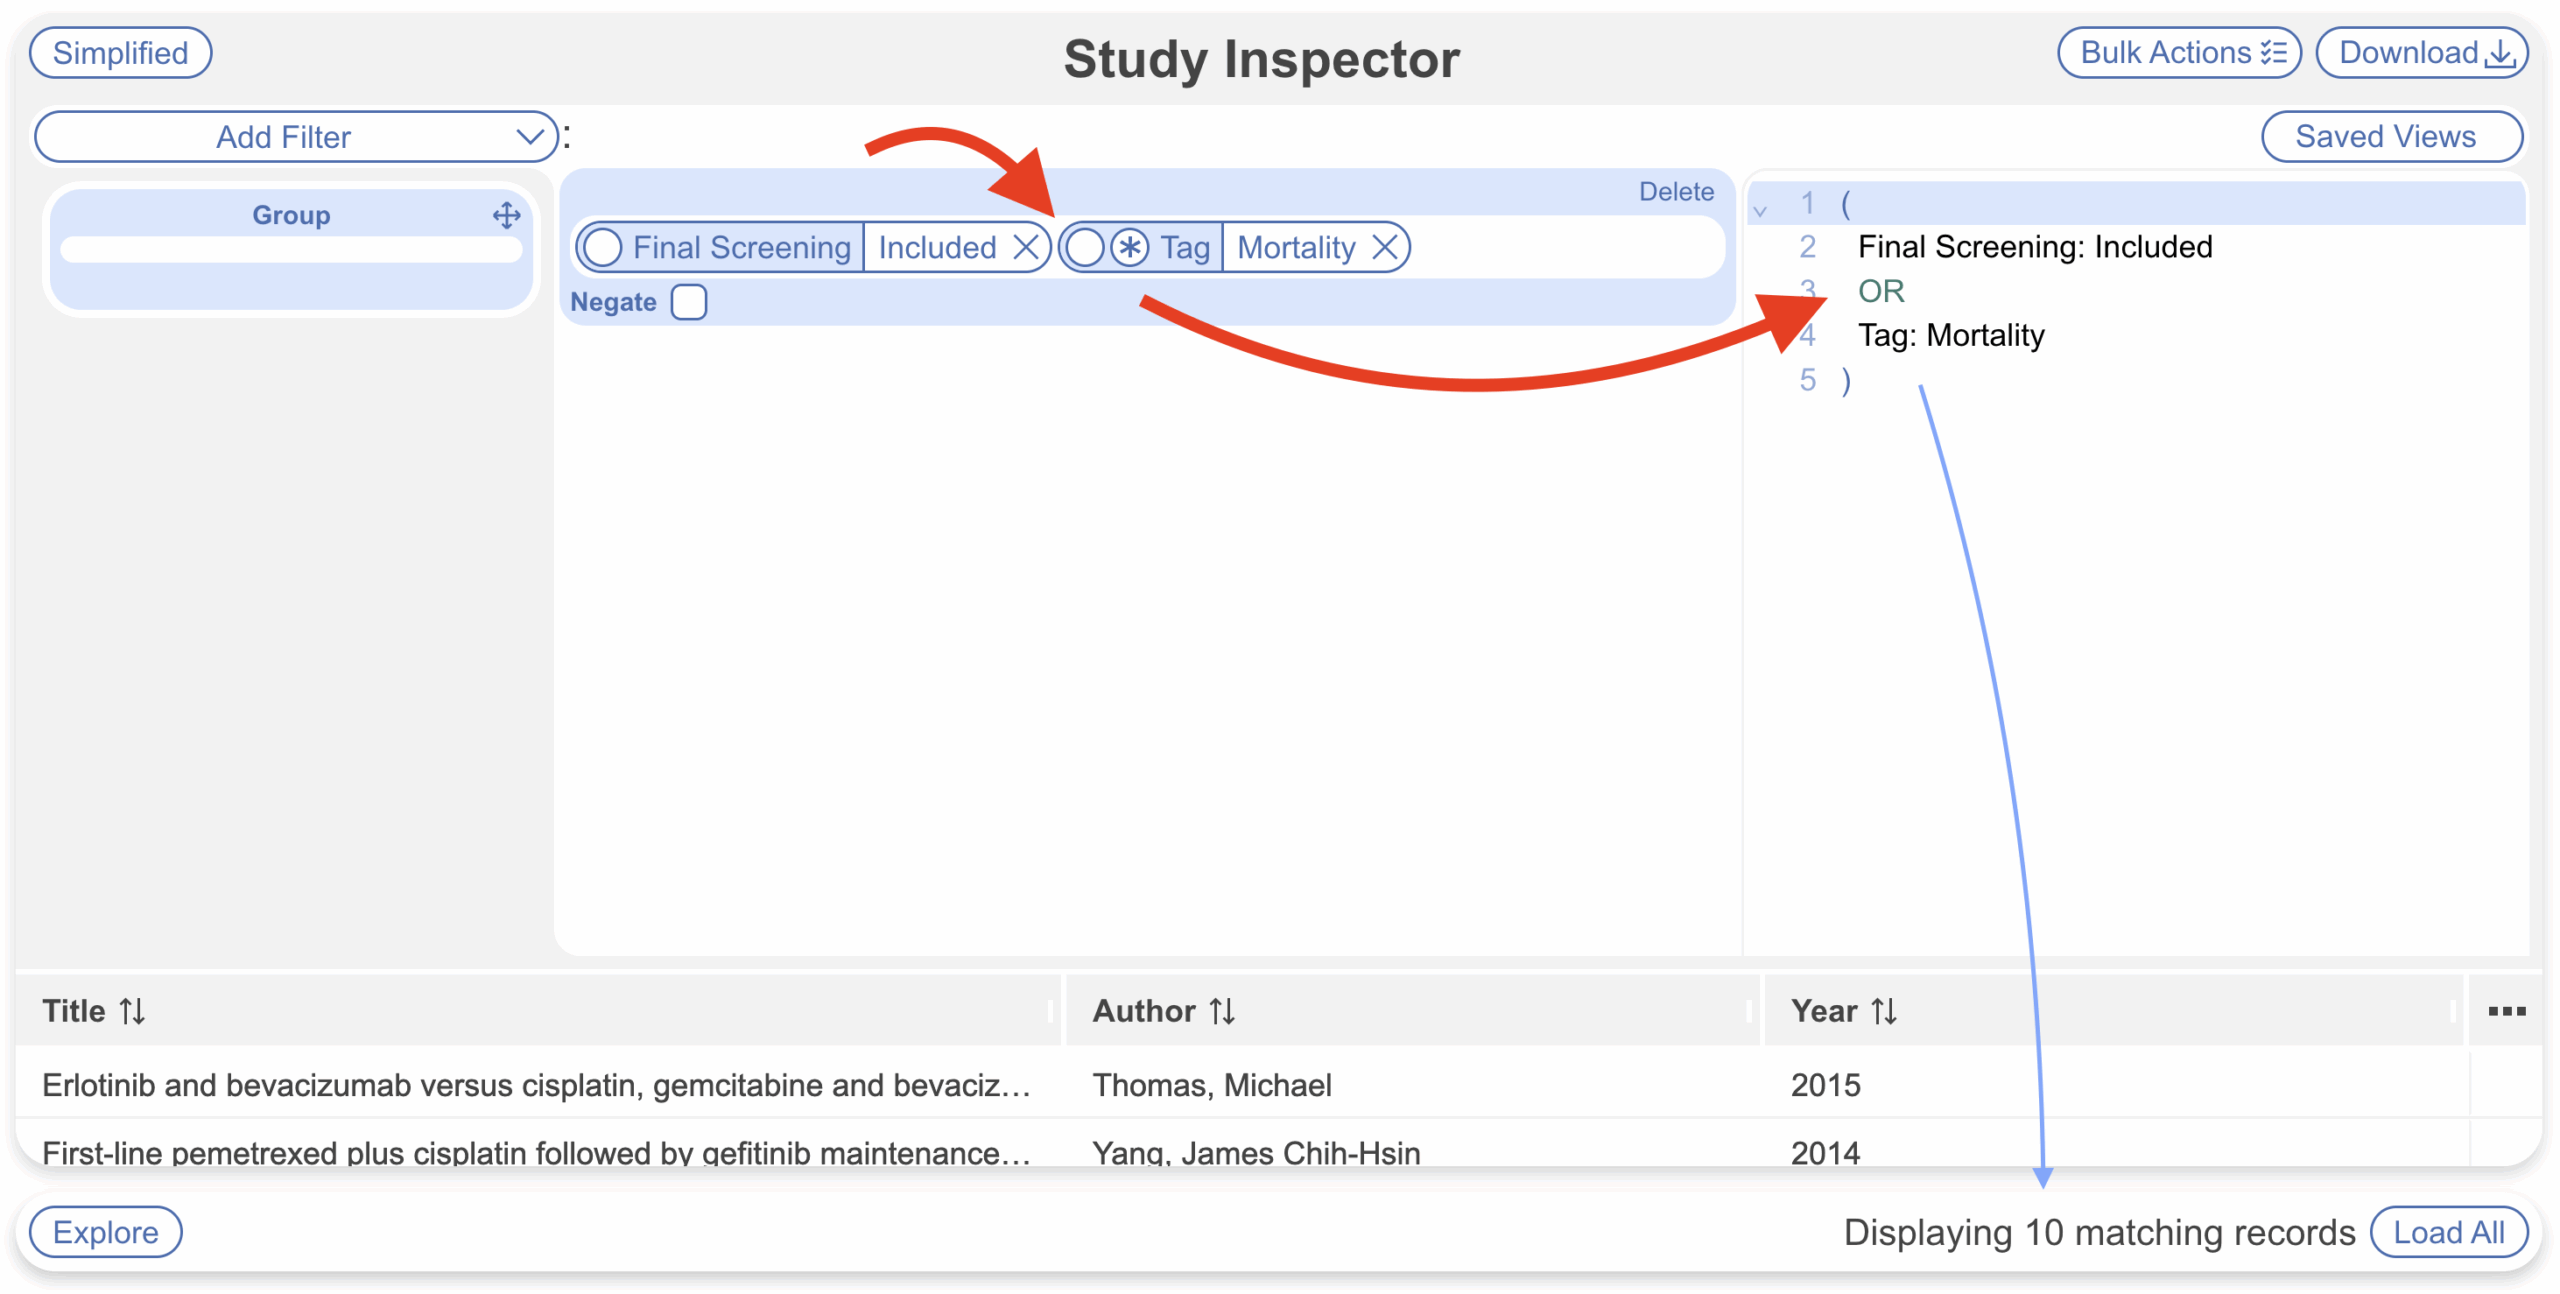Sort by Author arrows icon
This screenshot has height=1294, width=2560.
click(x=1222, y=1011)
